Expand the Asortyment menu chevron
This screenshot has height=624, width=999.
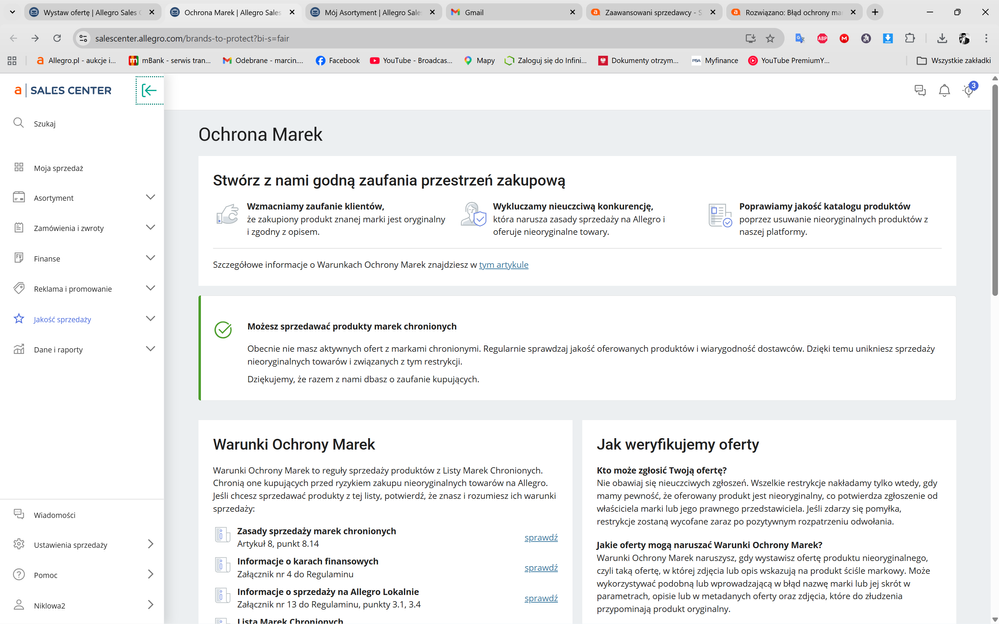150,197
